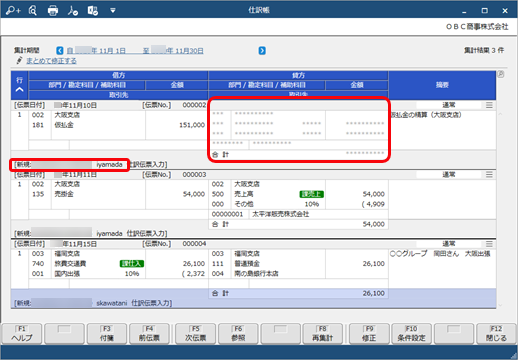Select the 151,000 debit amount
Viewport: 518px width, 360px height.
point(192,125)
